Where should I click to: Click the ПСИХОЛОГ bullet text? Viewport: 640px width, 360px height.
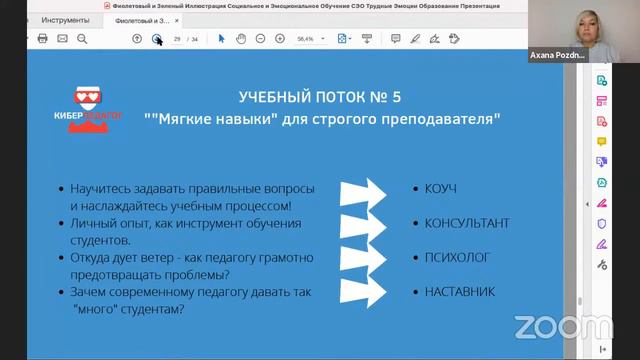pyautogui.click(x=457, y=258)
